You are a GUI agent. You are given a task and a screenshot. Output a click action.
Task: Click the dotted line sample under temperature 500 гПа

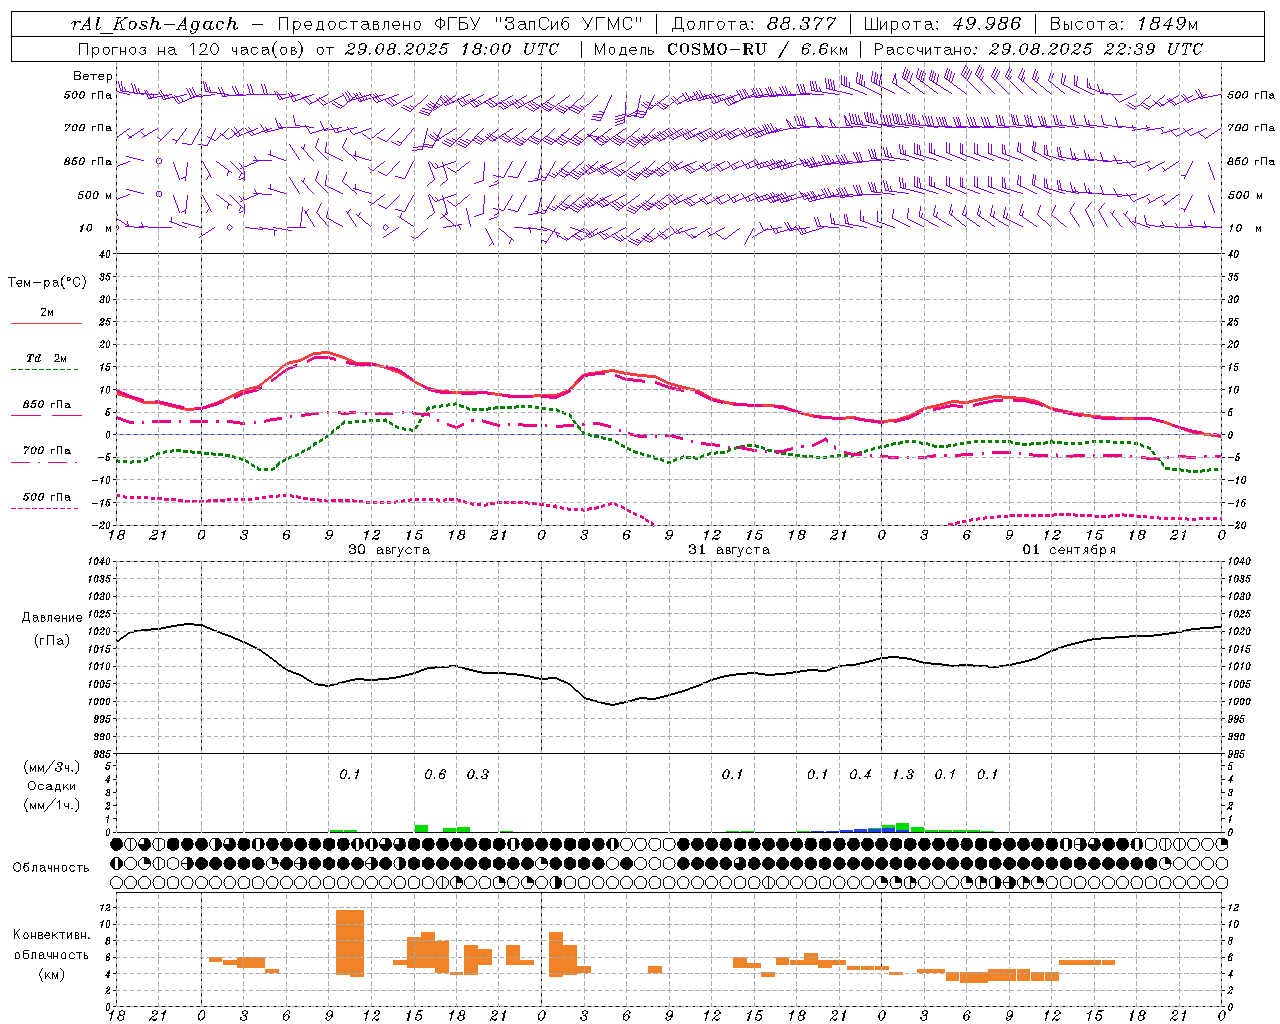click(x=44, y=508)
